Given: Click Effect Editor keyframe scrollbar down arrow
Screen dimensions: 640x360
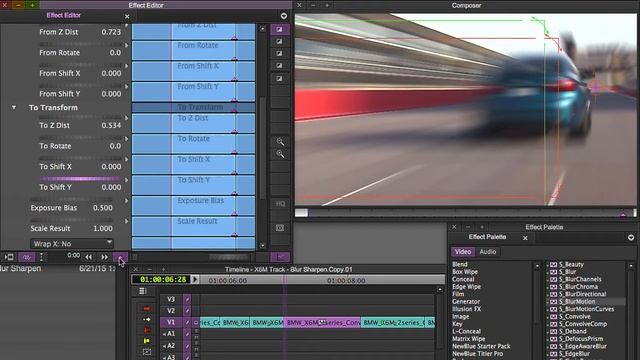Looking at the screenshot, I should [x=262, y=246].
